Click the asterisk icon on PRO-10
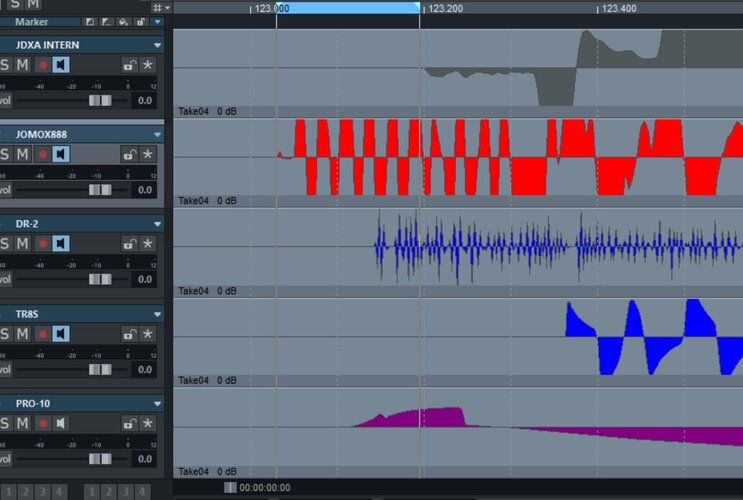The width and height of the screenshot is (743, 500). (148, 423)
